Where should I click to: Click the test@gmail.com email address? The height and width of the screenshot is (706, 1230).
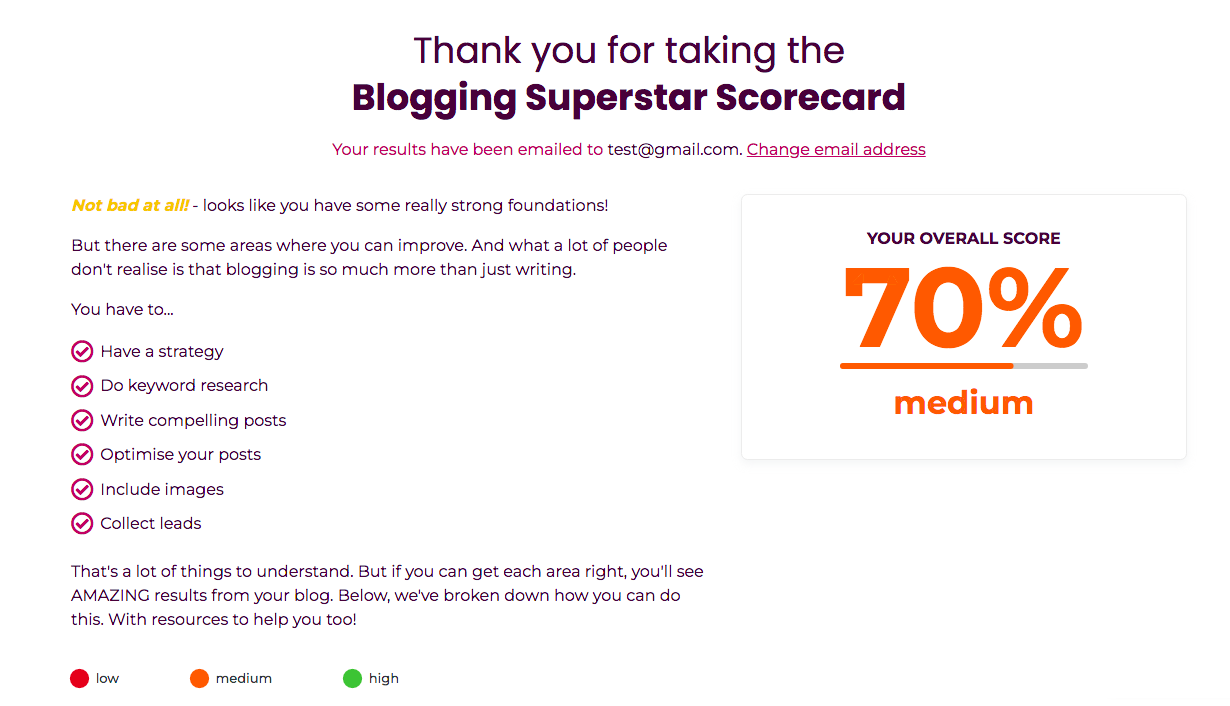click(674, 150)
